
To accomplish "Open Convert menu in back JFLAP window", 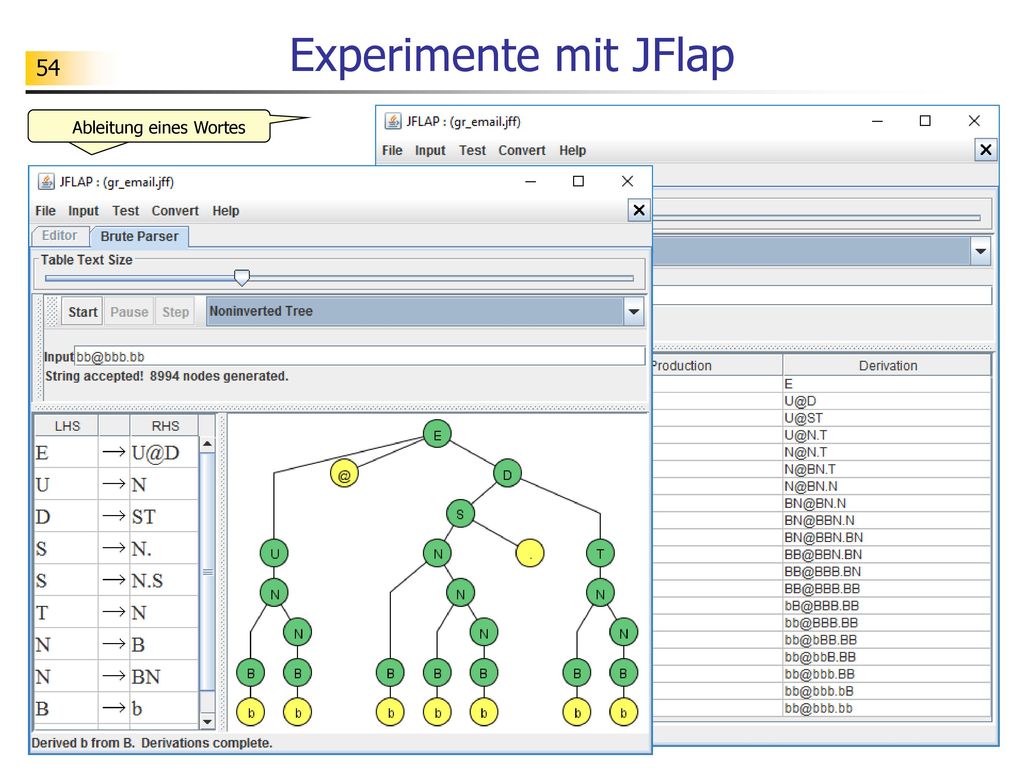I will click(522, 150).
